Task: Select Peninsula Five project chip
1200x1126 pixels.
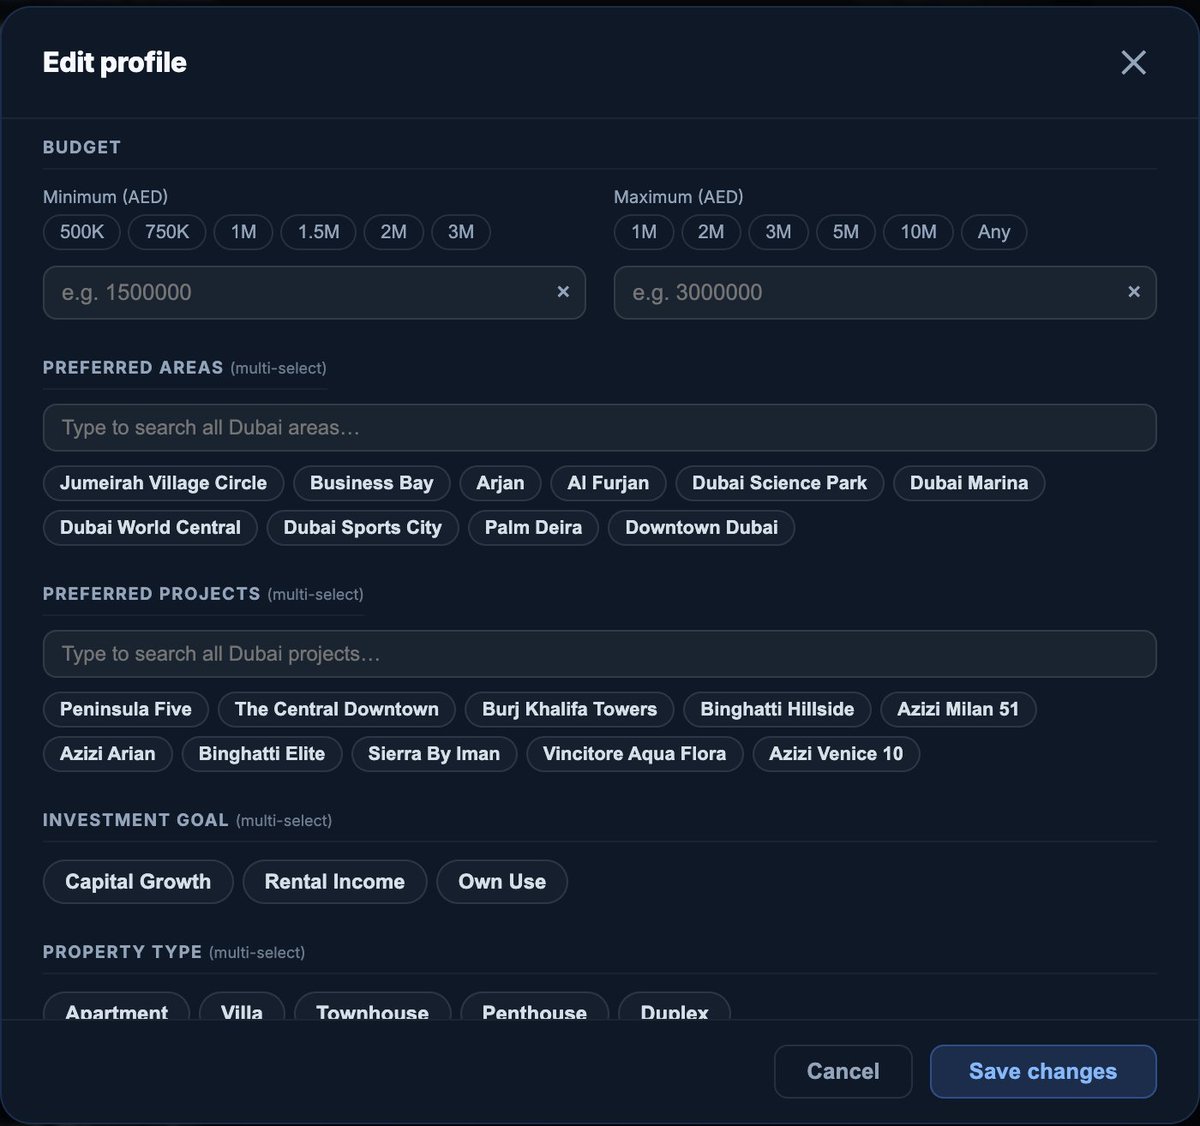Action: (x=126, y=709)
